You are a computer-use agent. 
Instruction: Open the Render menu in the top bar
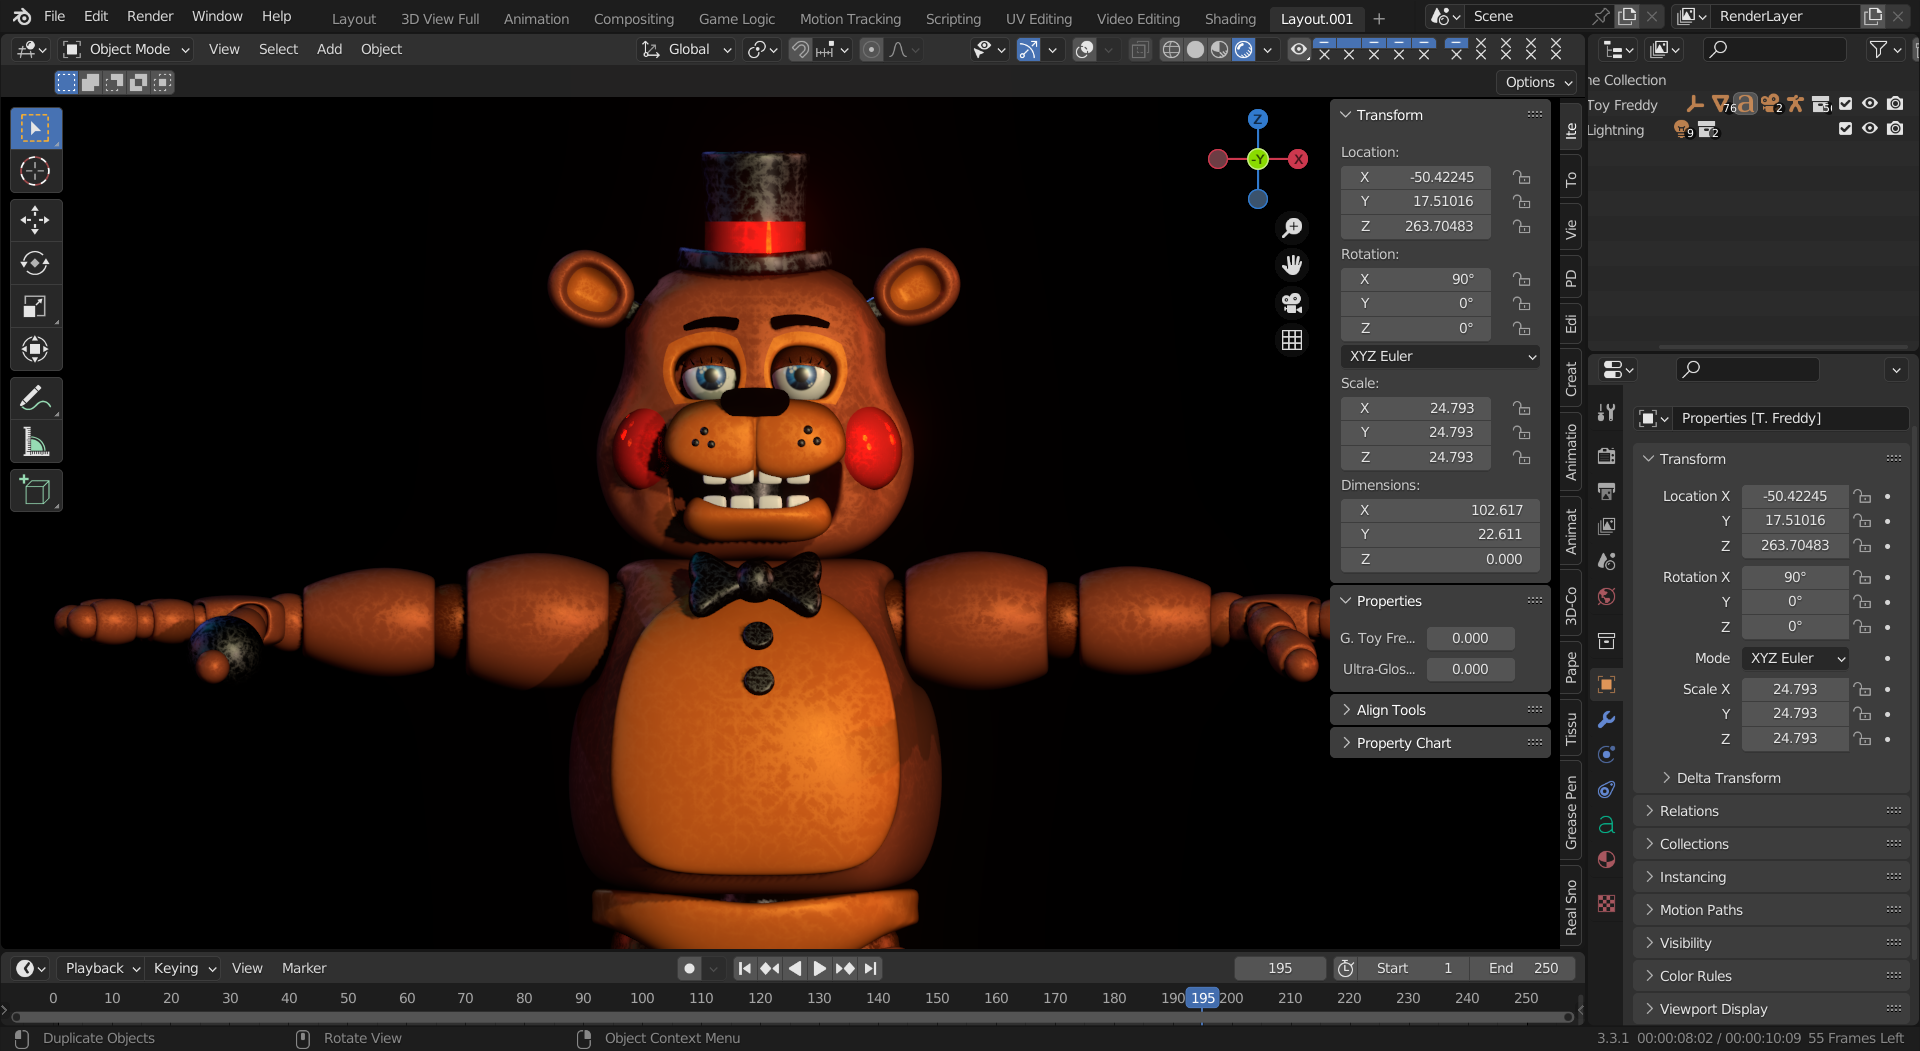pos(149,16)
